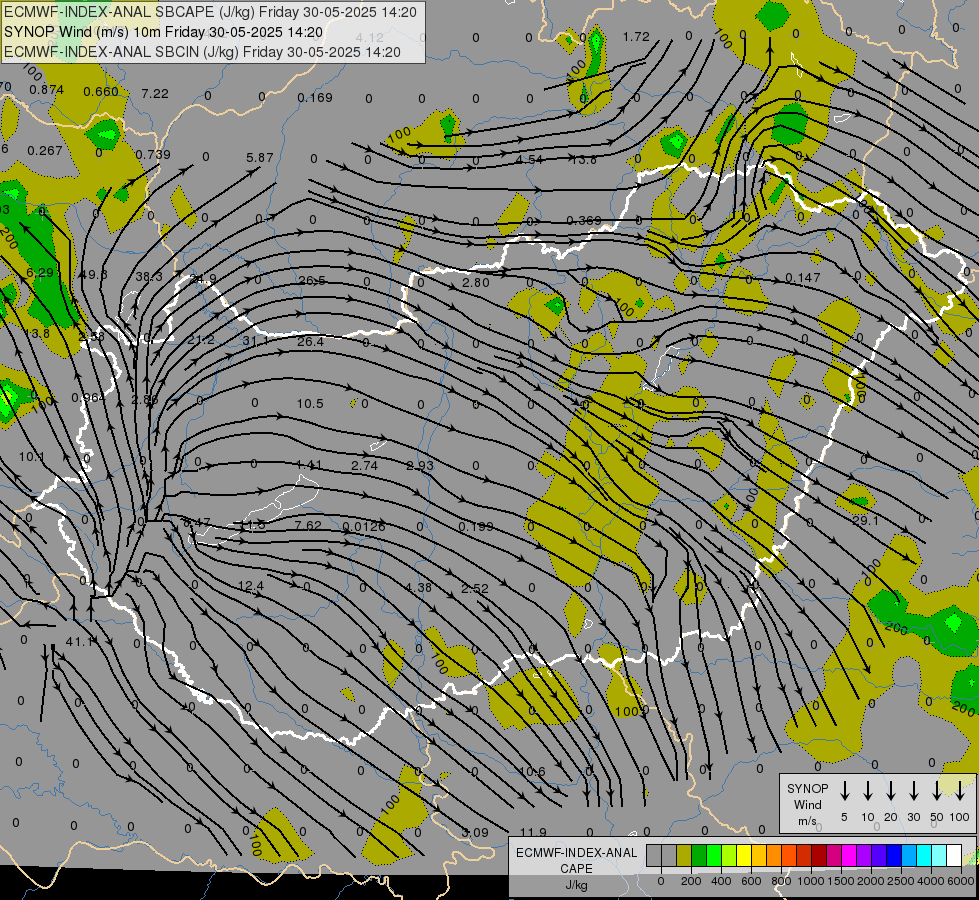Click the map value '41.1'
Screen dimensions: 979x900
(80, 641)
